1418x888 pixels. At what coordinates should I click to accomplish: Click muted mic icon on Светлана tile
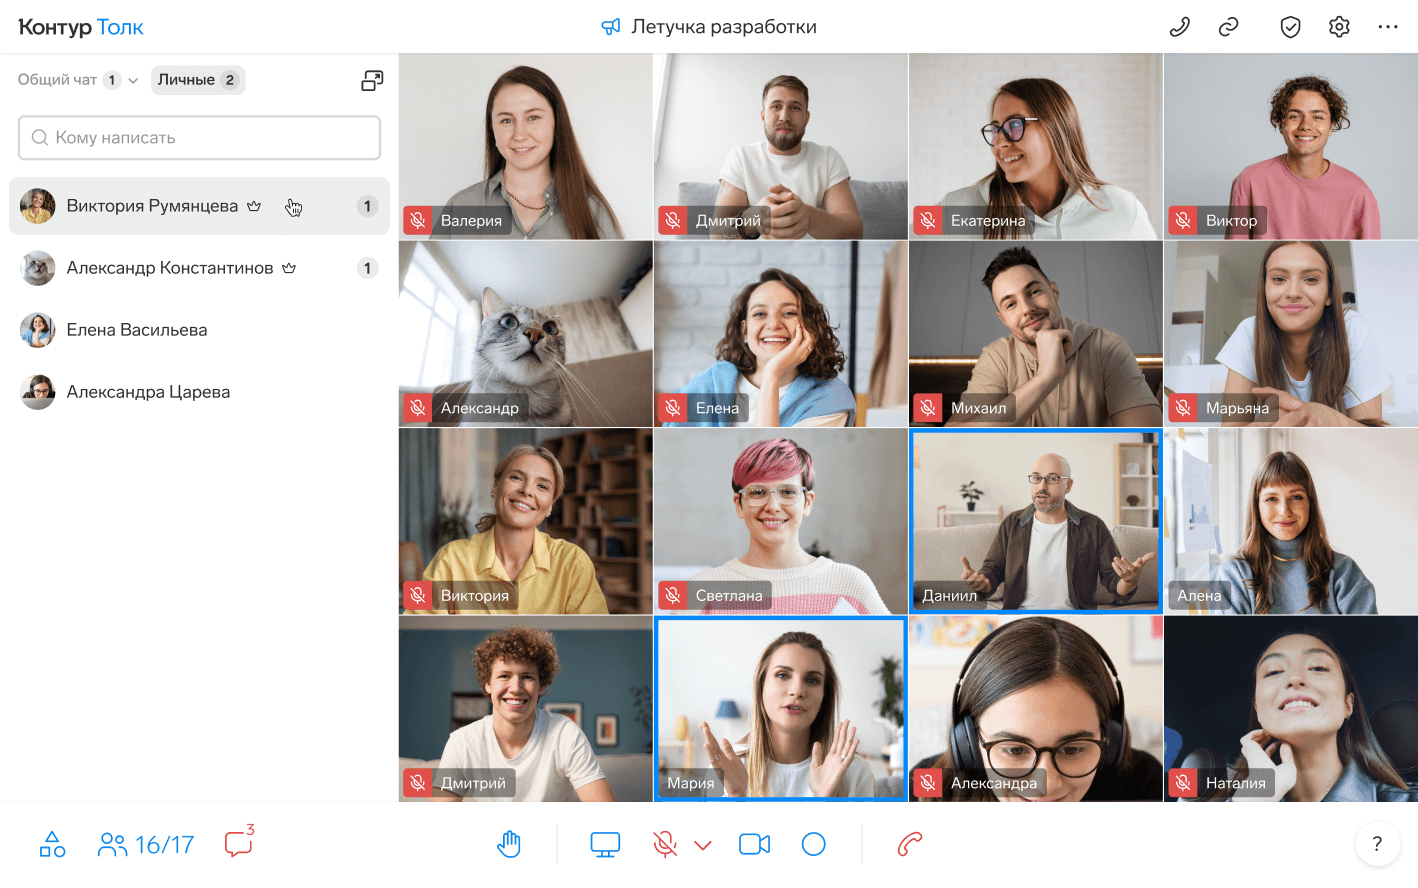point(673,595)
